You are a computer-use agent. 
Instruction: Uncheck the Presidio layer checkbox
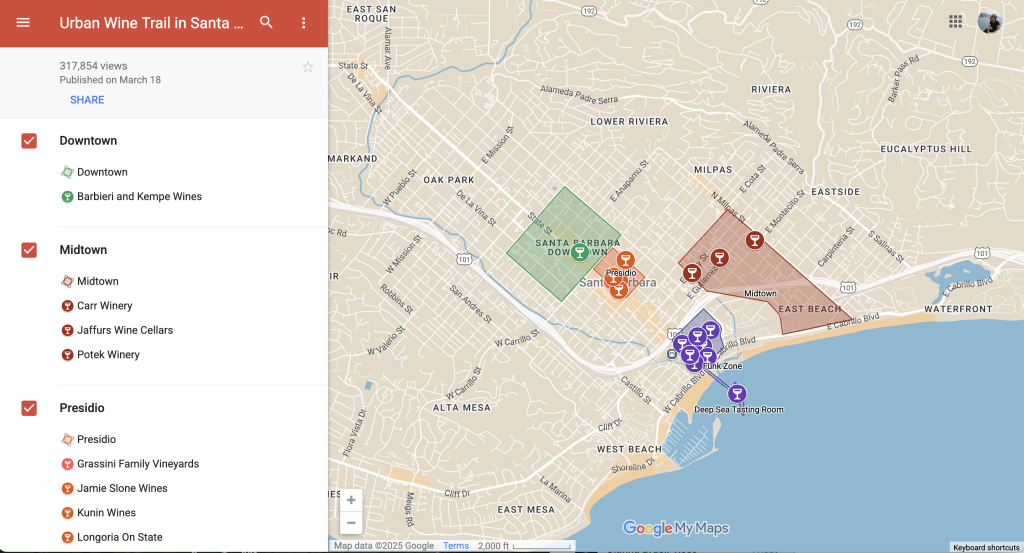pos(29,408)
